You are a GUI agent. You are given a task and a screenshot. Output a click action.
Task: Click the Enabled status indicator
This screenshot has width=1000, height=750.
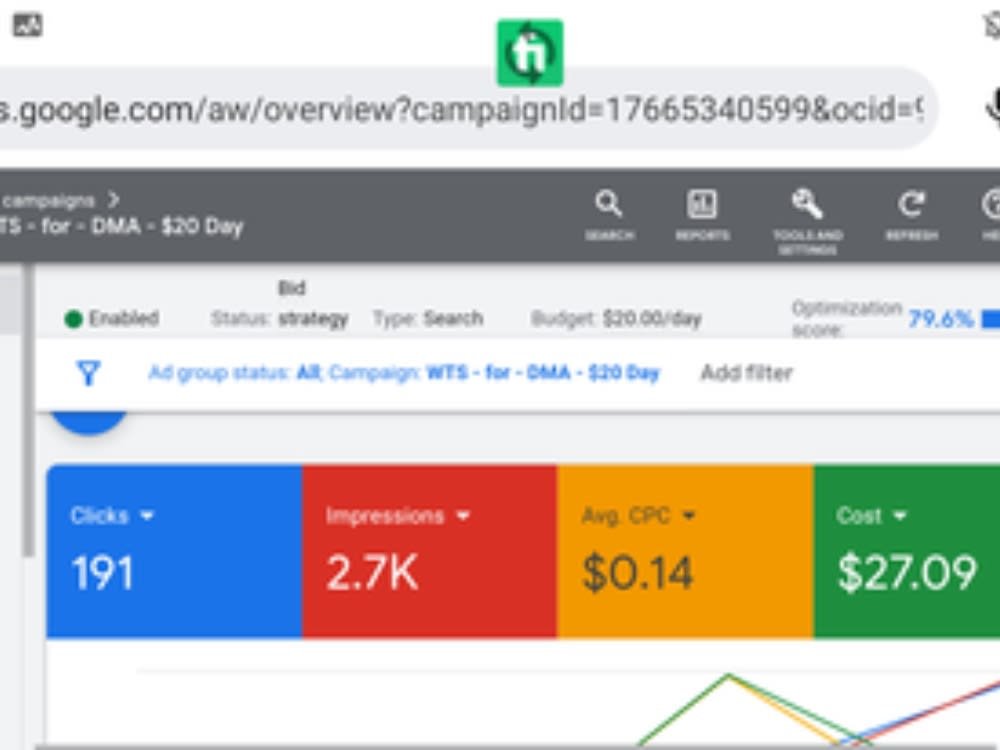tap(112, 318)
